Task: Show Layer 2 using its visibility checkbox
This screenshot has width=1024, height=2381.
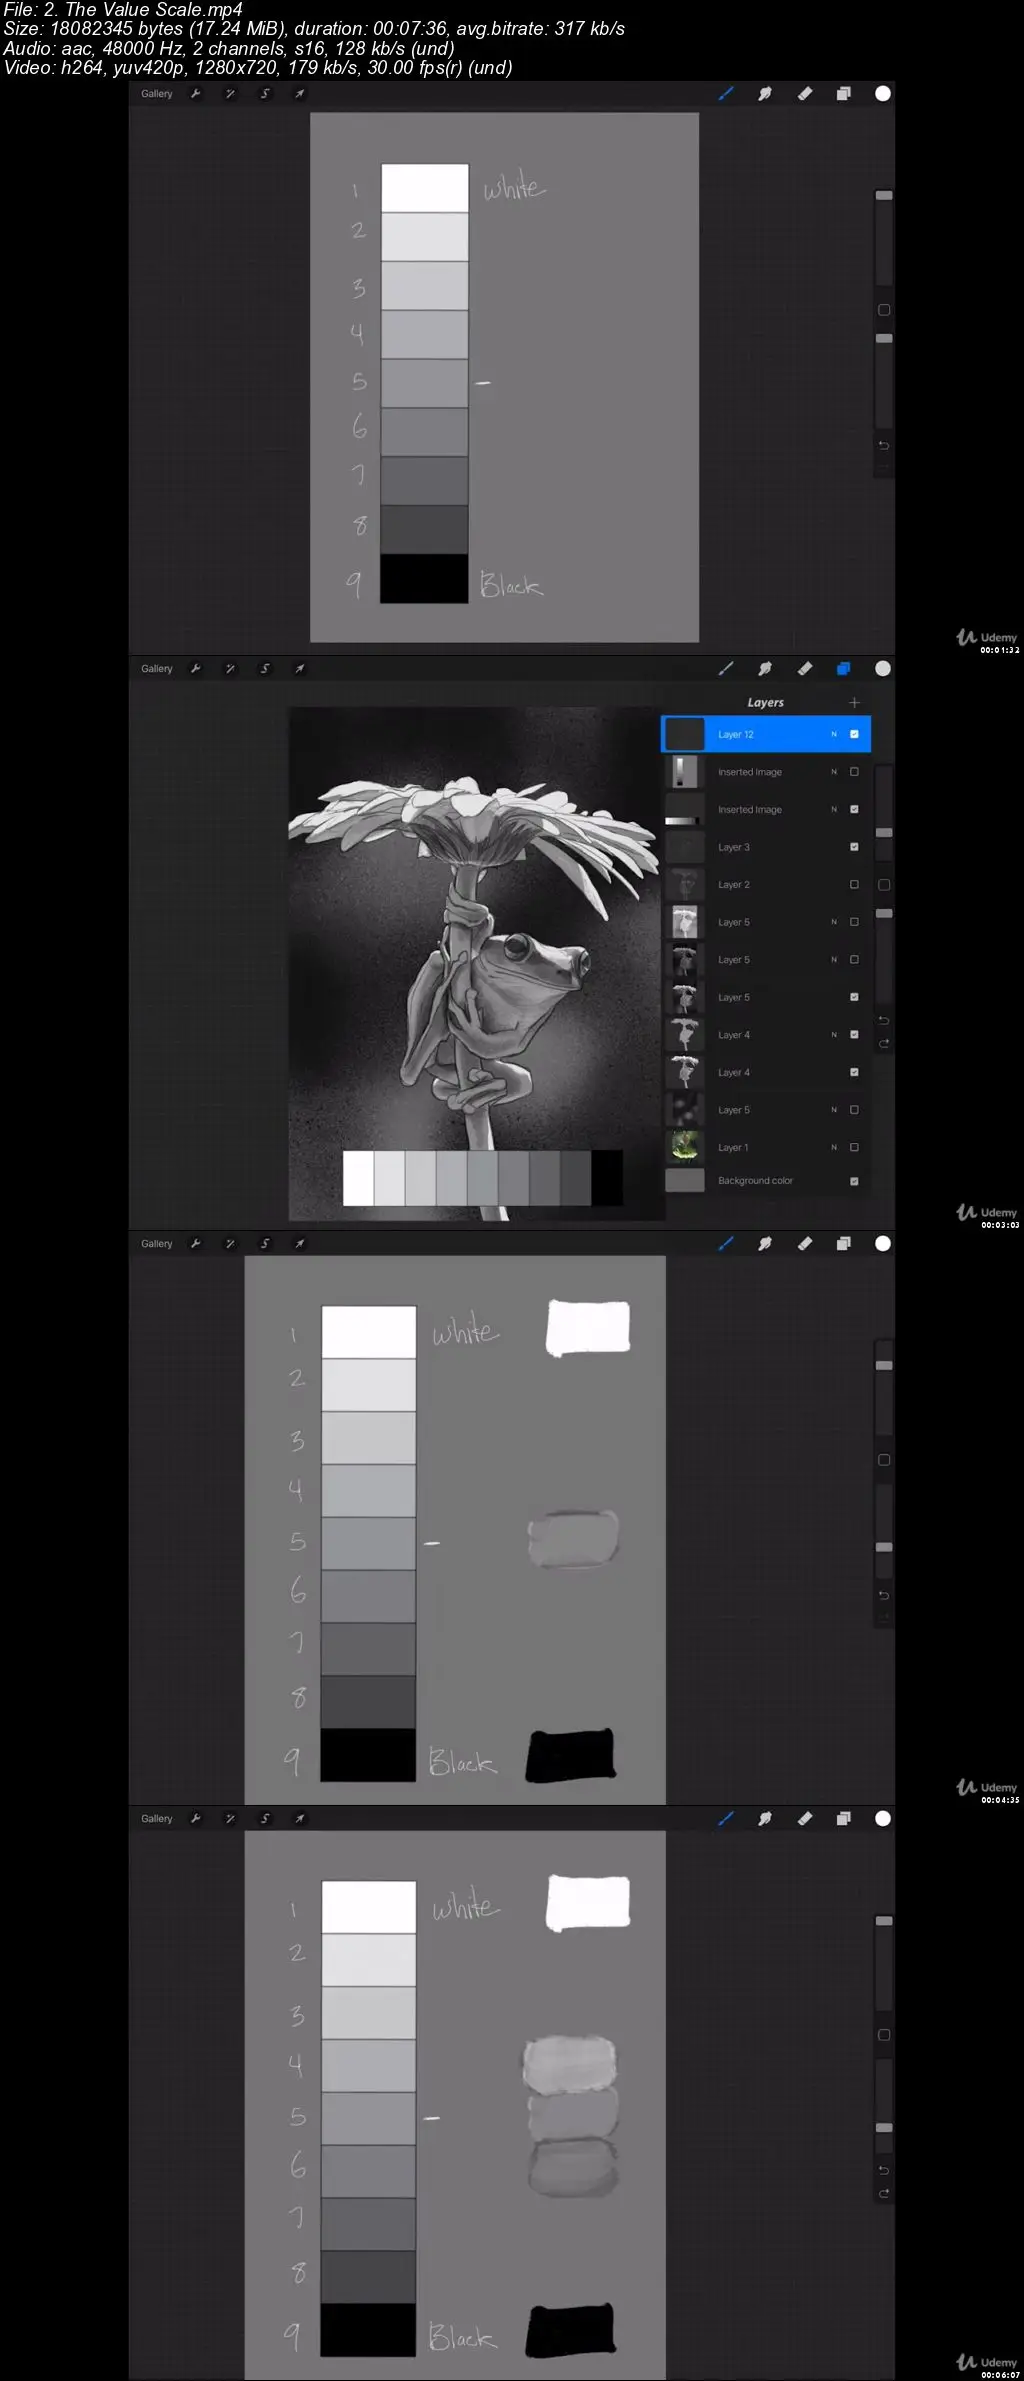Action: [854, 885]
